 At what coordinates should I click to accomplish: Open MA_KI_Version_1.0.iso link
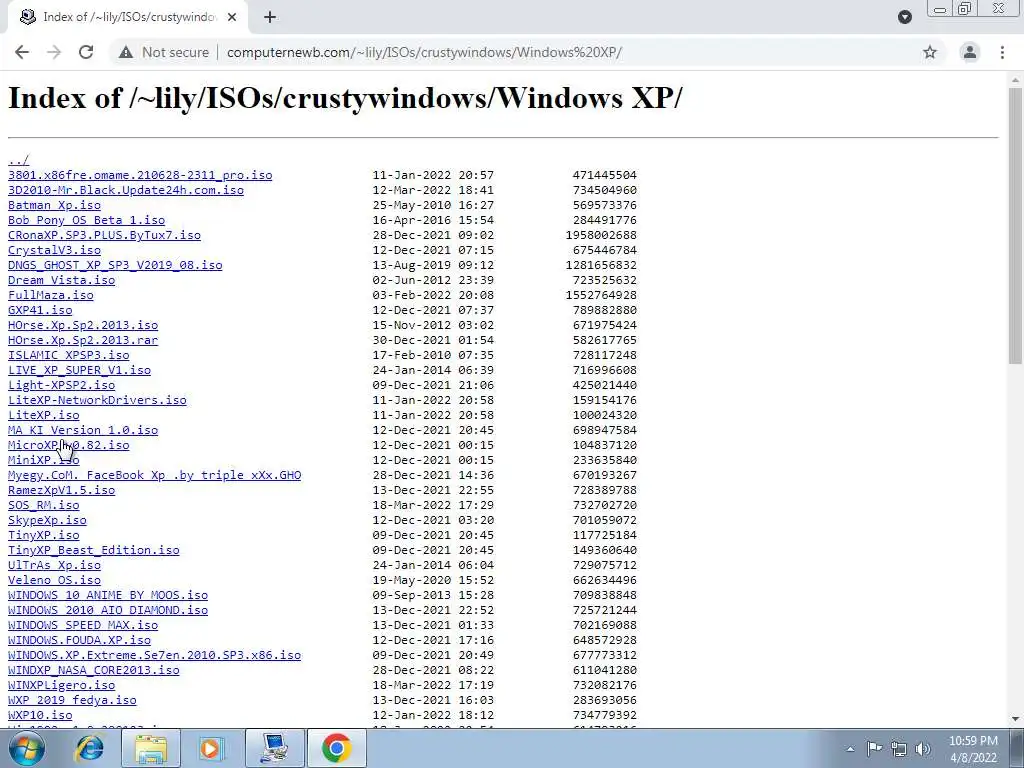83,430
